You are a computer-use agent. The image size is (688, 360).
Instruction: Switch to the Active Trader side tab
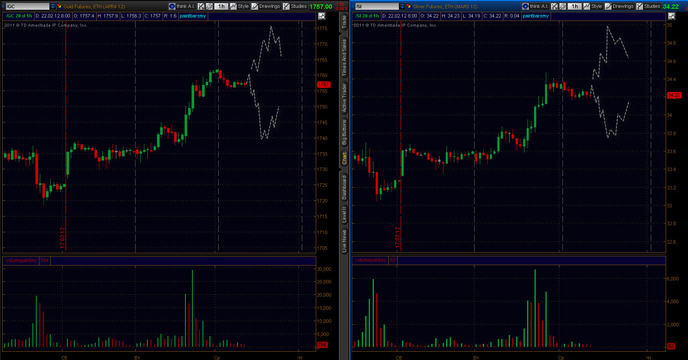tap(344, 97)
